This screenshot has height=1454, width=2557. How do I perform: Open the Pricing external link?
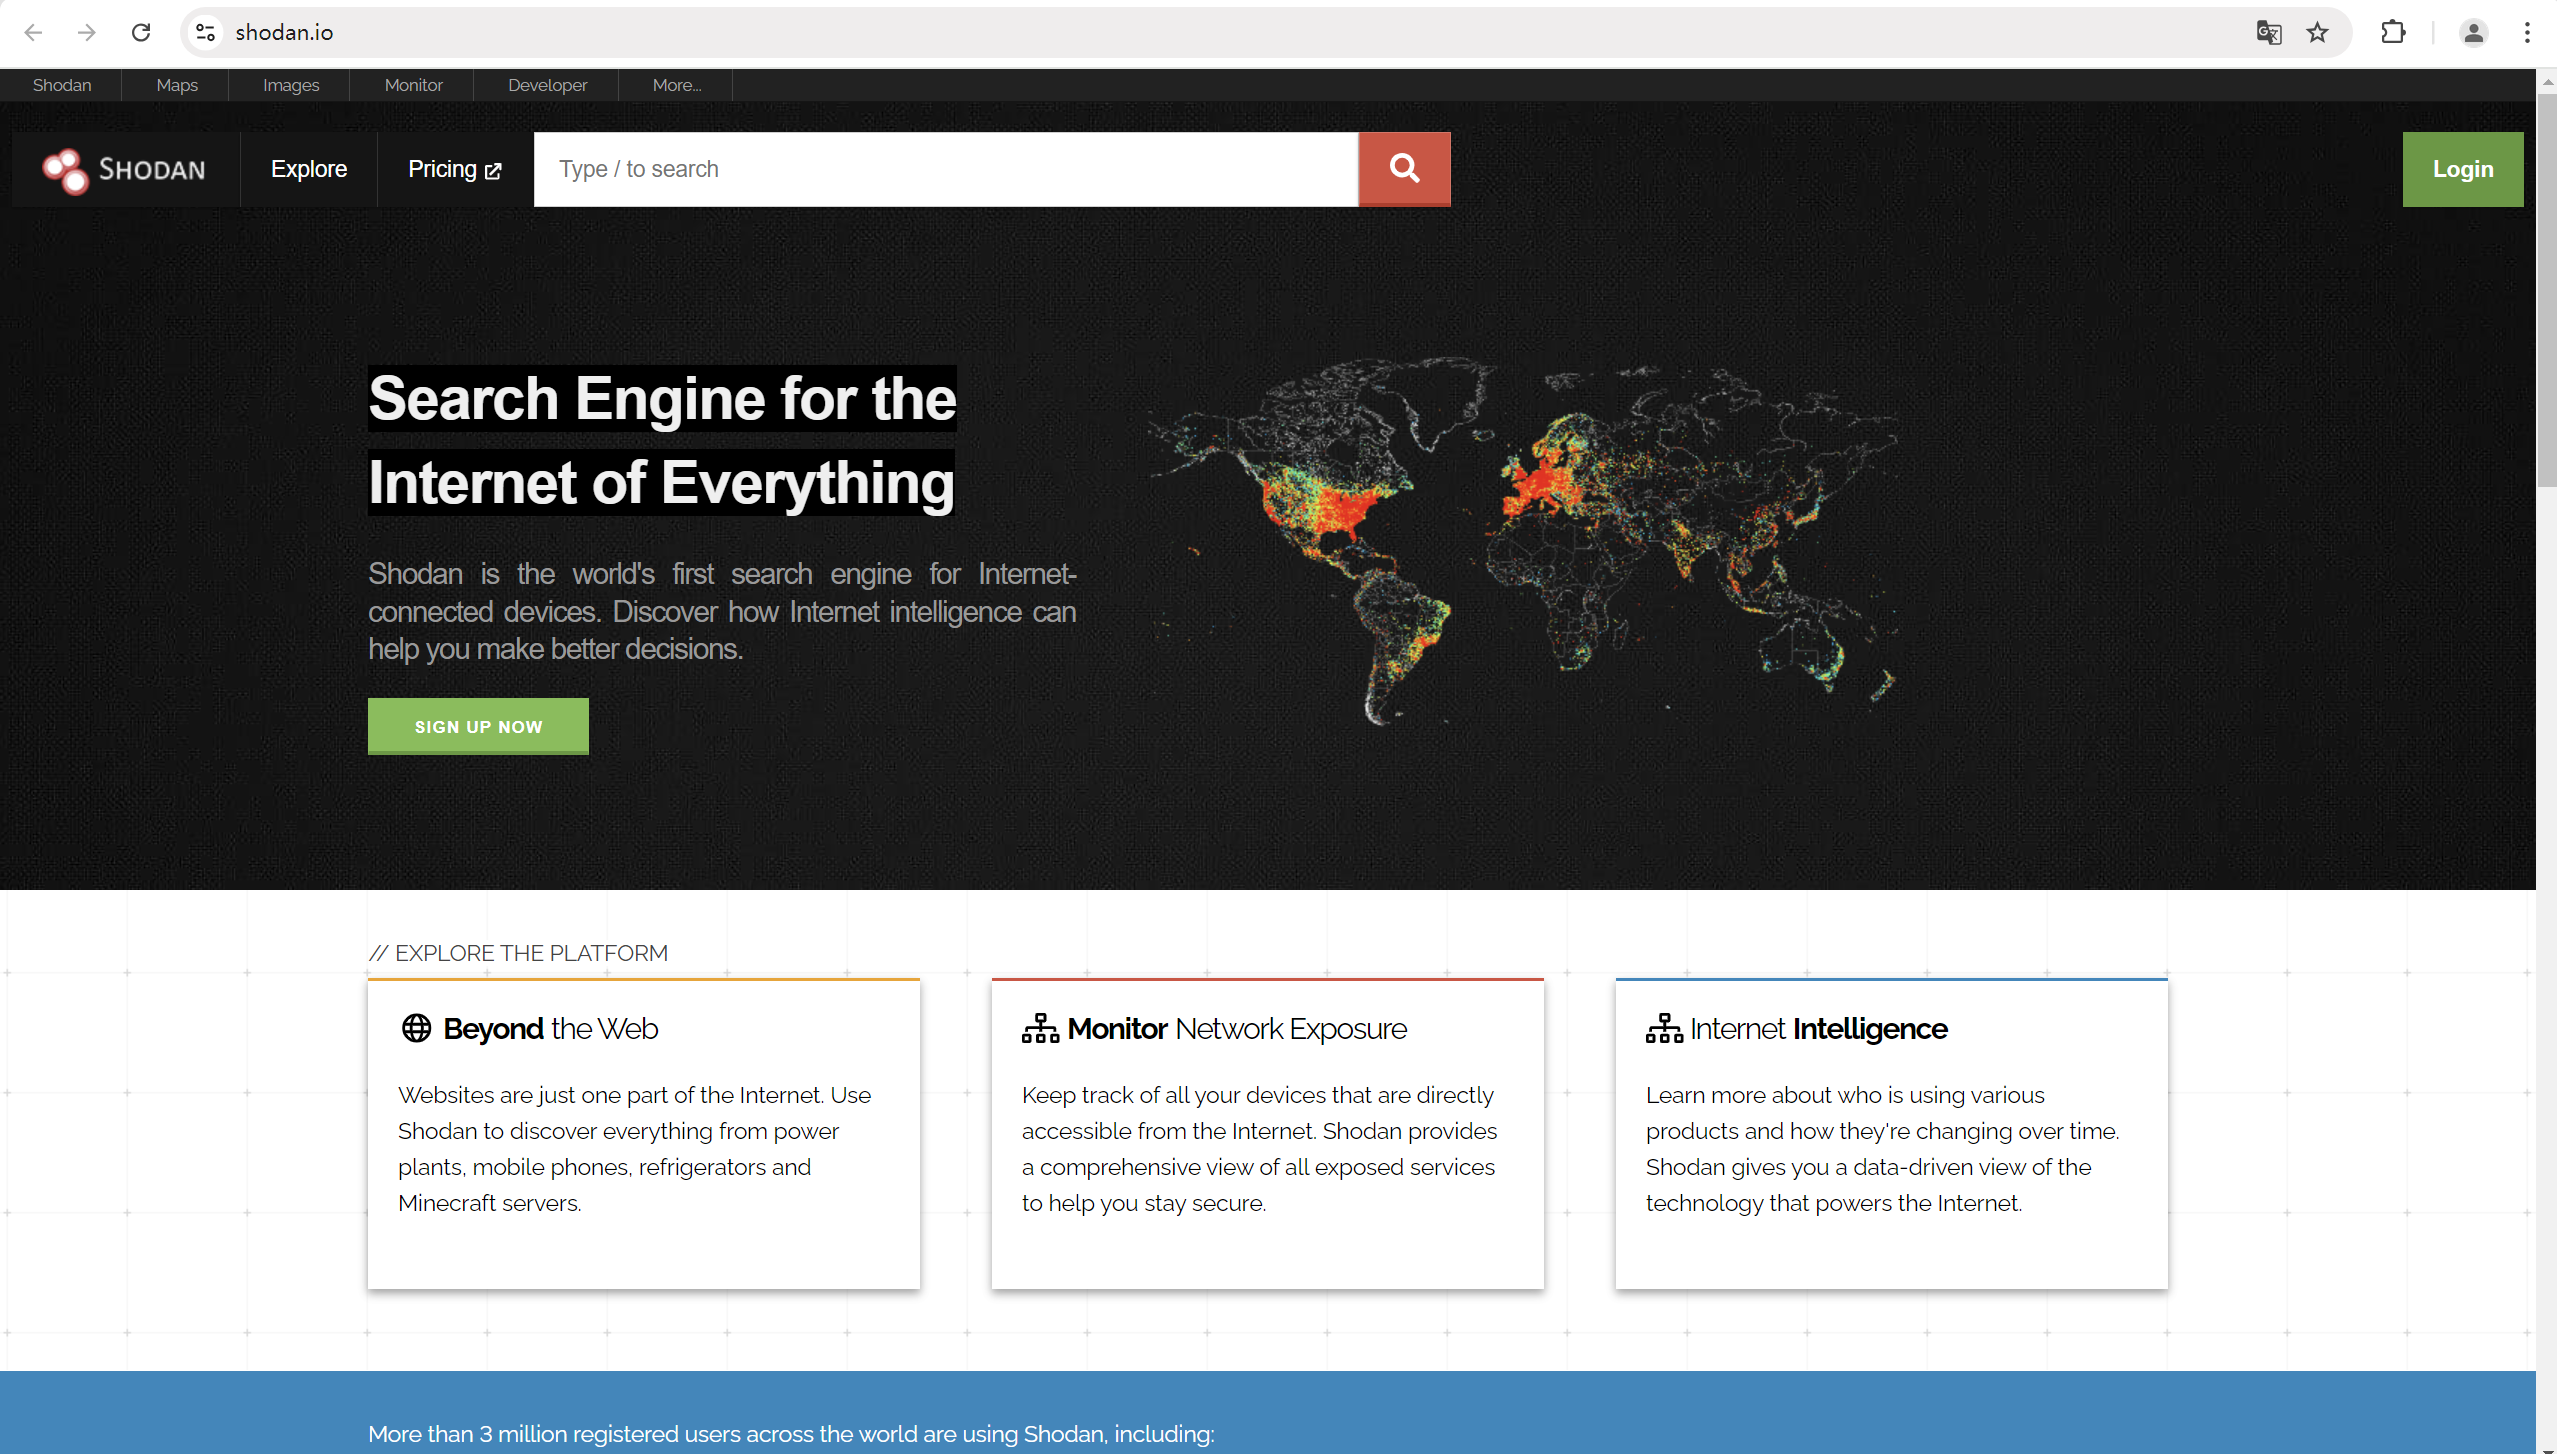(x=454, y=169)
